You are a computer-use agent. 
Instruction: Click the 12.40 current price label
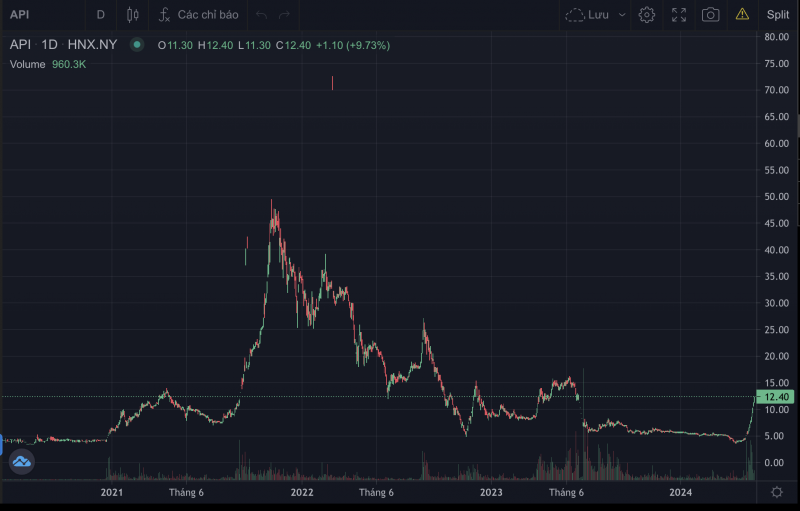click(x=778, y=397)
